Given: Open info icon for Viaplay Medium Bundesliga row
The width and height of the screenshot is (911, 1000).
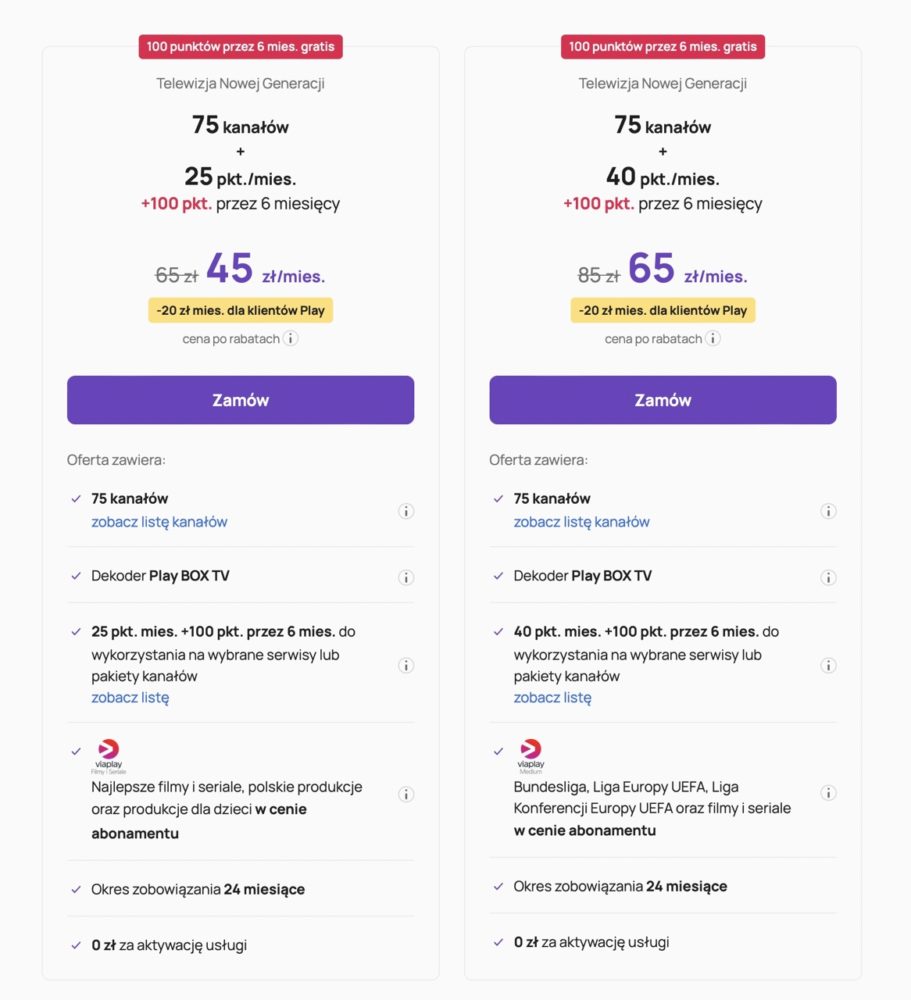Looking at the screenshot, I should 828,793.
